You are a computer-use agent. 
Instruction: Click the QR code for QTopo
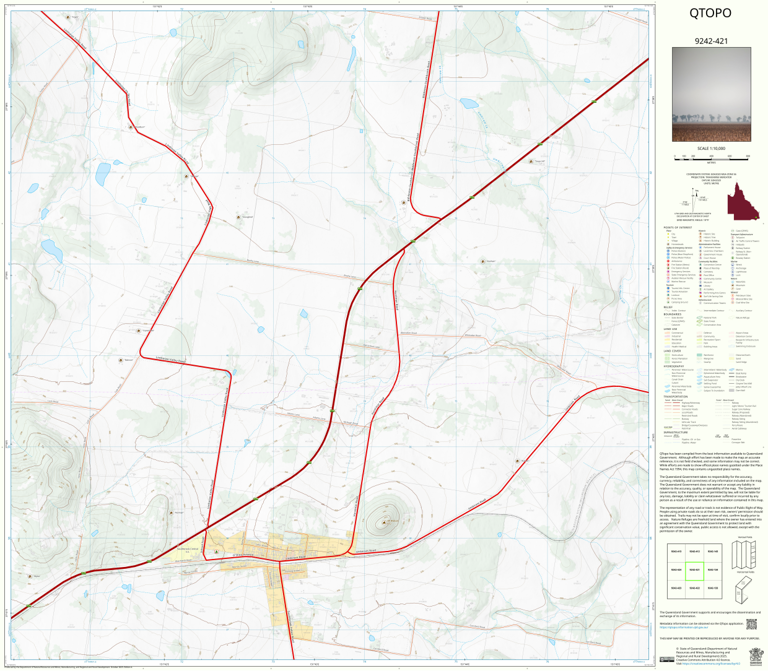pos(751,624)
